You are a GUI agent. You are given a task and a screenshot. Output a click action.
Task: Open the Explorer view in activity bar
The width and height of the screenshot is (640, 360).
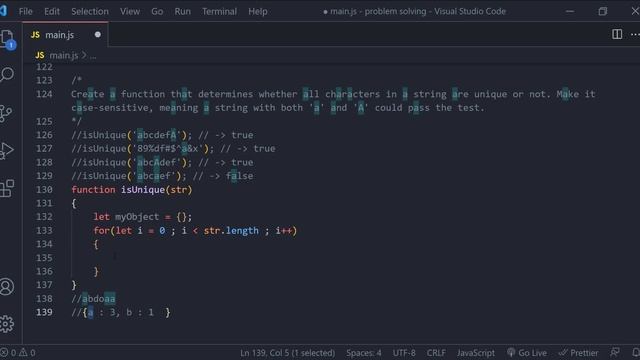click(8, 39)
